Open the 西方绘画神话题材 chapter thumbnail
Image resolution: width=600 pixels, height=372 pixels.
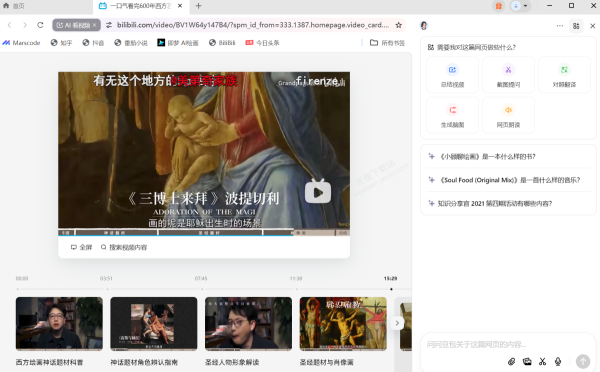pos(59,324)
